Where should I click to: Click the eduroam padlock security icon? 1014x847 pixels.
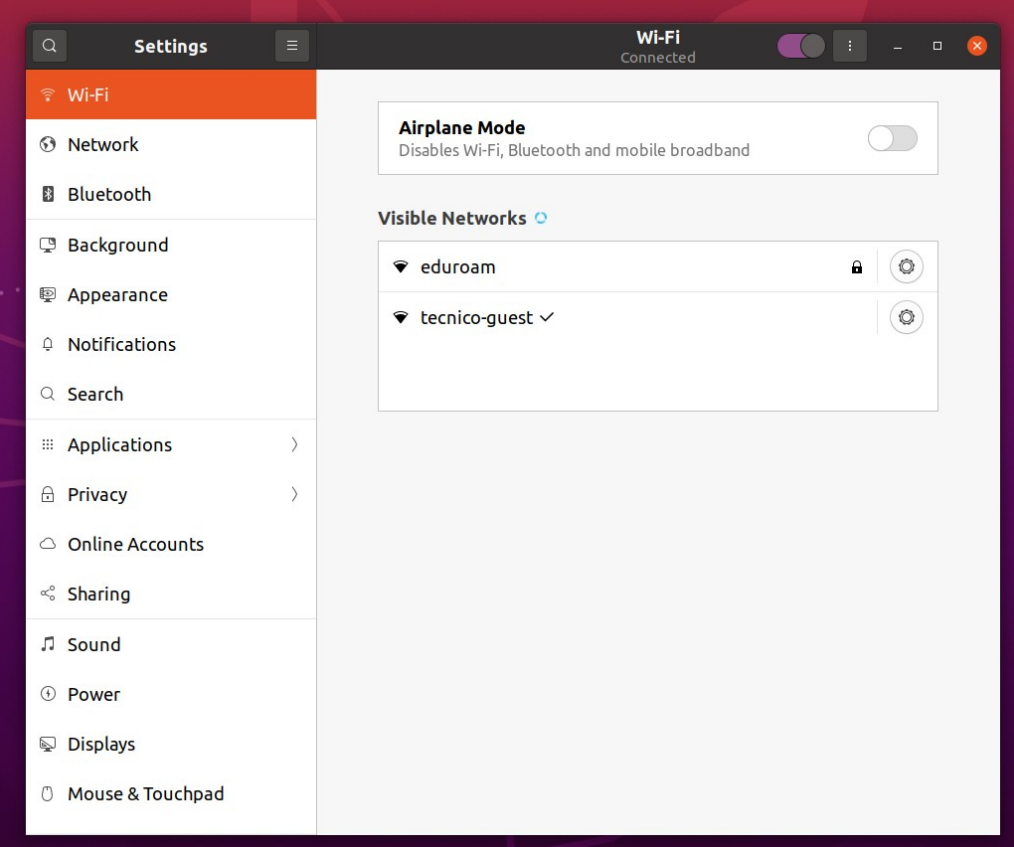point(857,267)
